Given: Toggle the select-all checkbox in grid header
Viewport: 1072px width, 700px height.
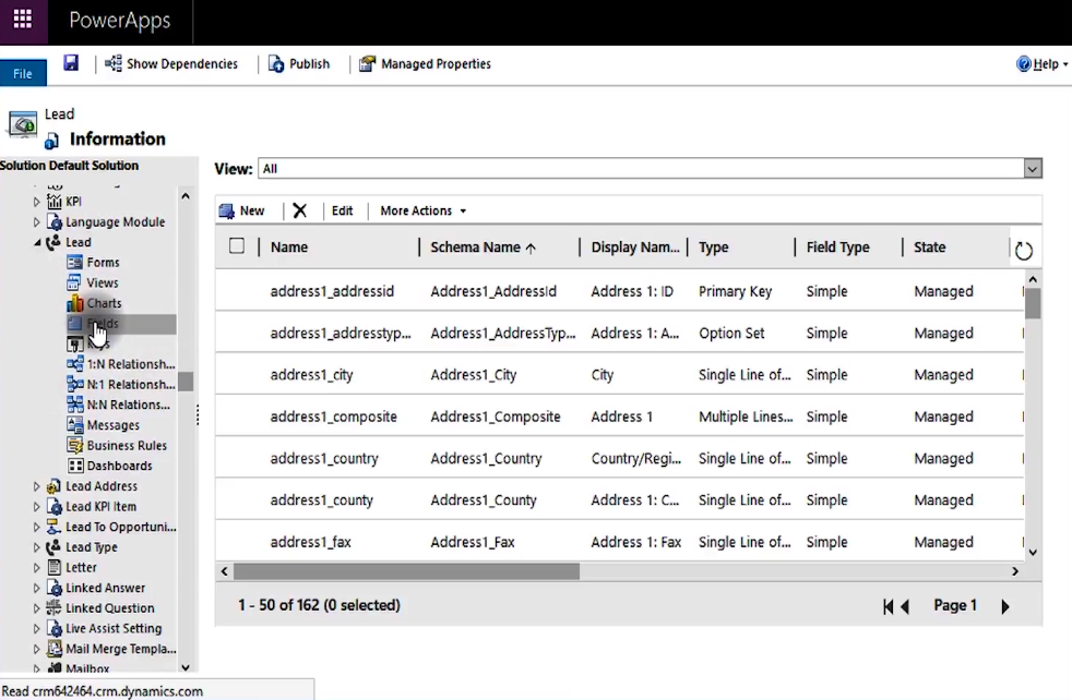Looking at the screenshot, I should [x=237, y=246].
